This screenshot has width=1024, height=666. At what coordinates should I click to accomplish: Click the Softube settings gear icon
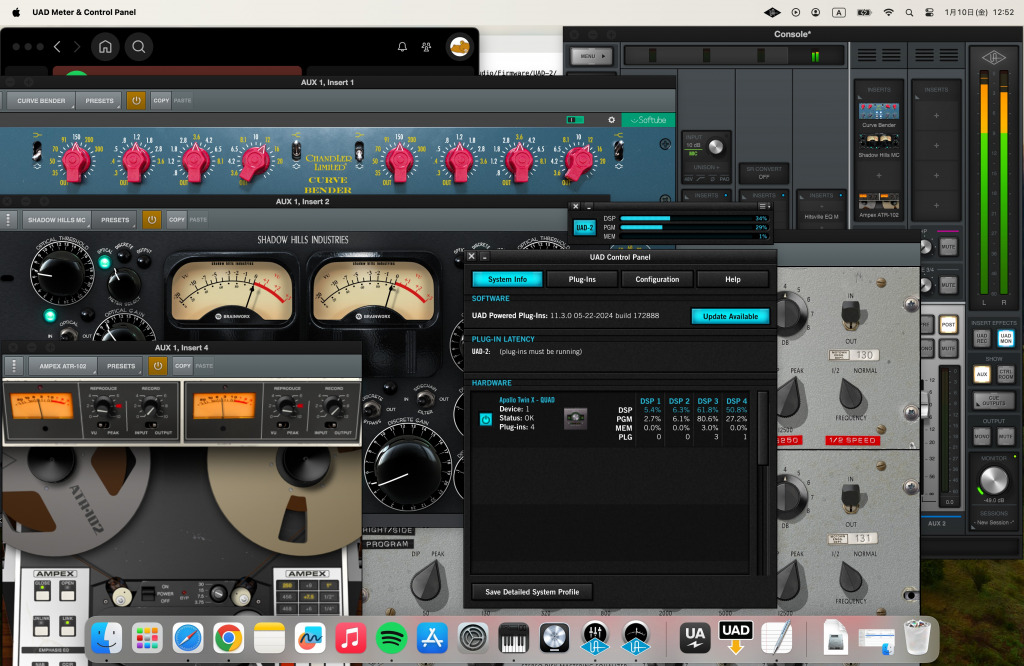tap(611, 120)
